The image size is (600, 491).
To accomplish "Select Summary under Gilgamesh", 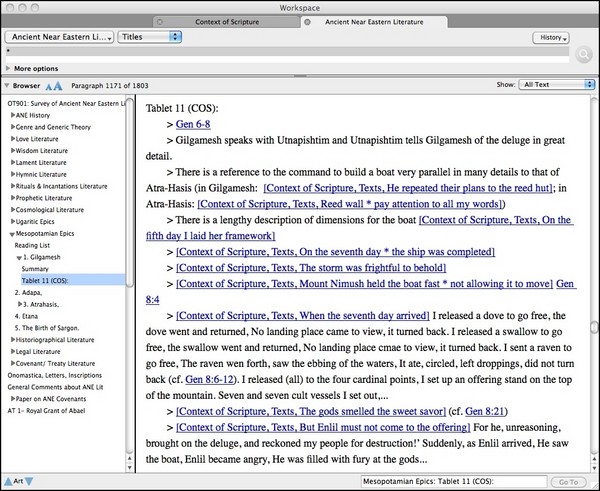I will 35,269.
